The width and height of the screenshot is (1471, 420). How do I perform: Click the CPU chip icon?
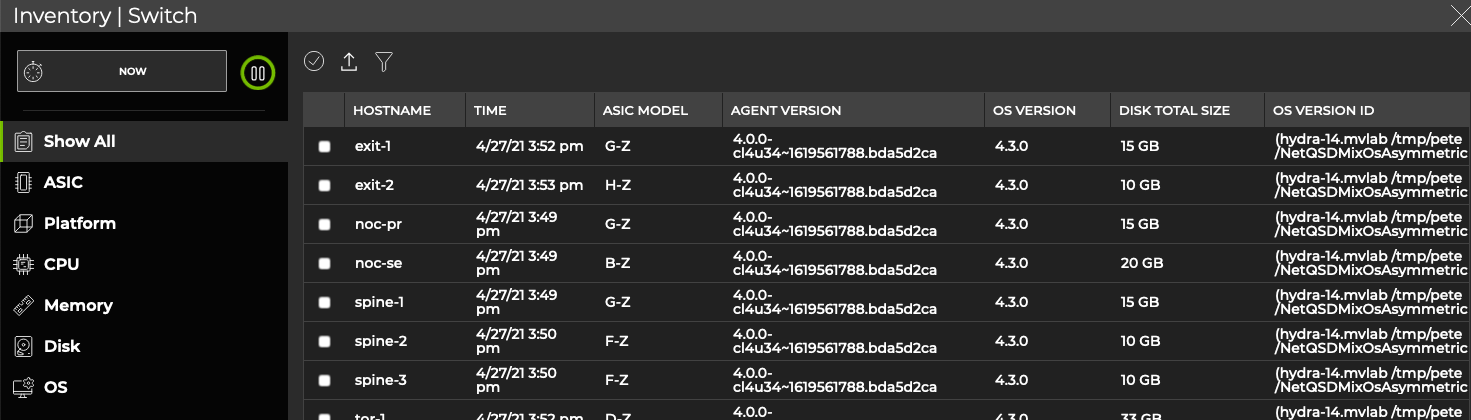(x=23, y=264)
